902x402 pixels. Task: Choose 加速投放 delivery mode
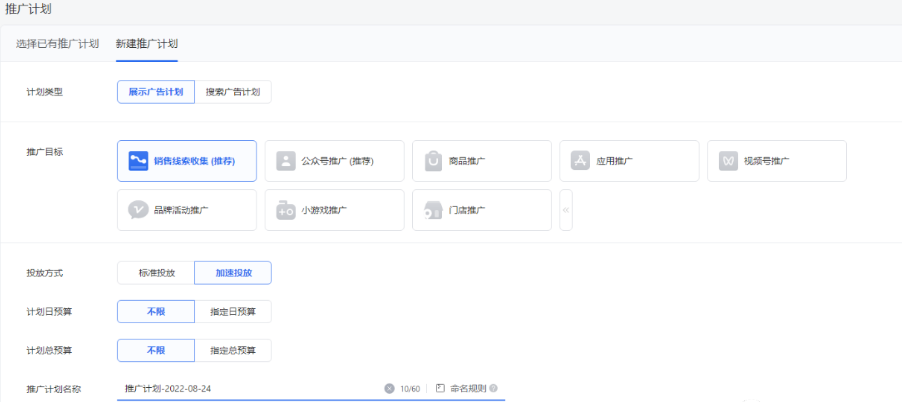[x=233, y=273]
